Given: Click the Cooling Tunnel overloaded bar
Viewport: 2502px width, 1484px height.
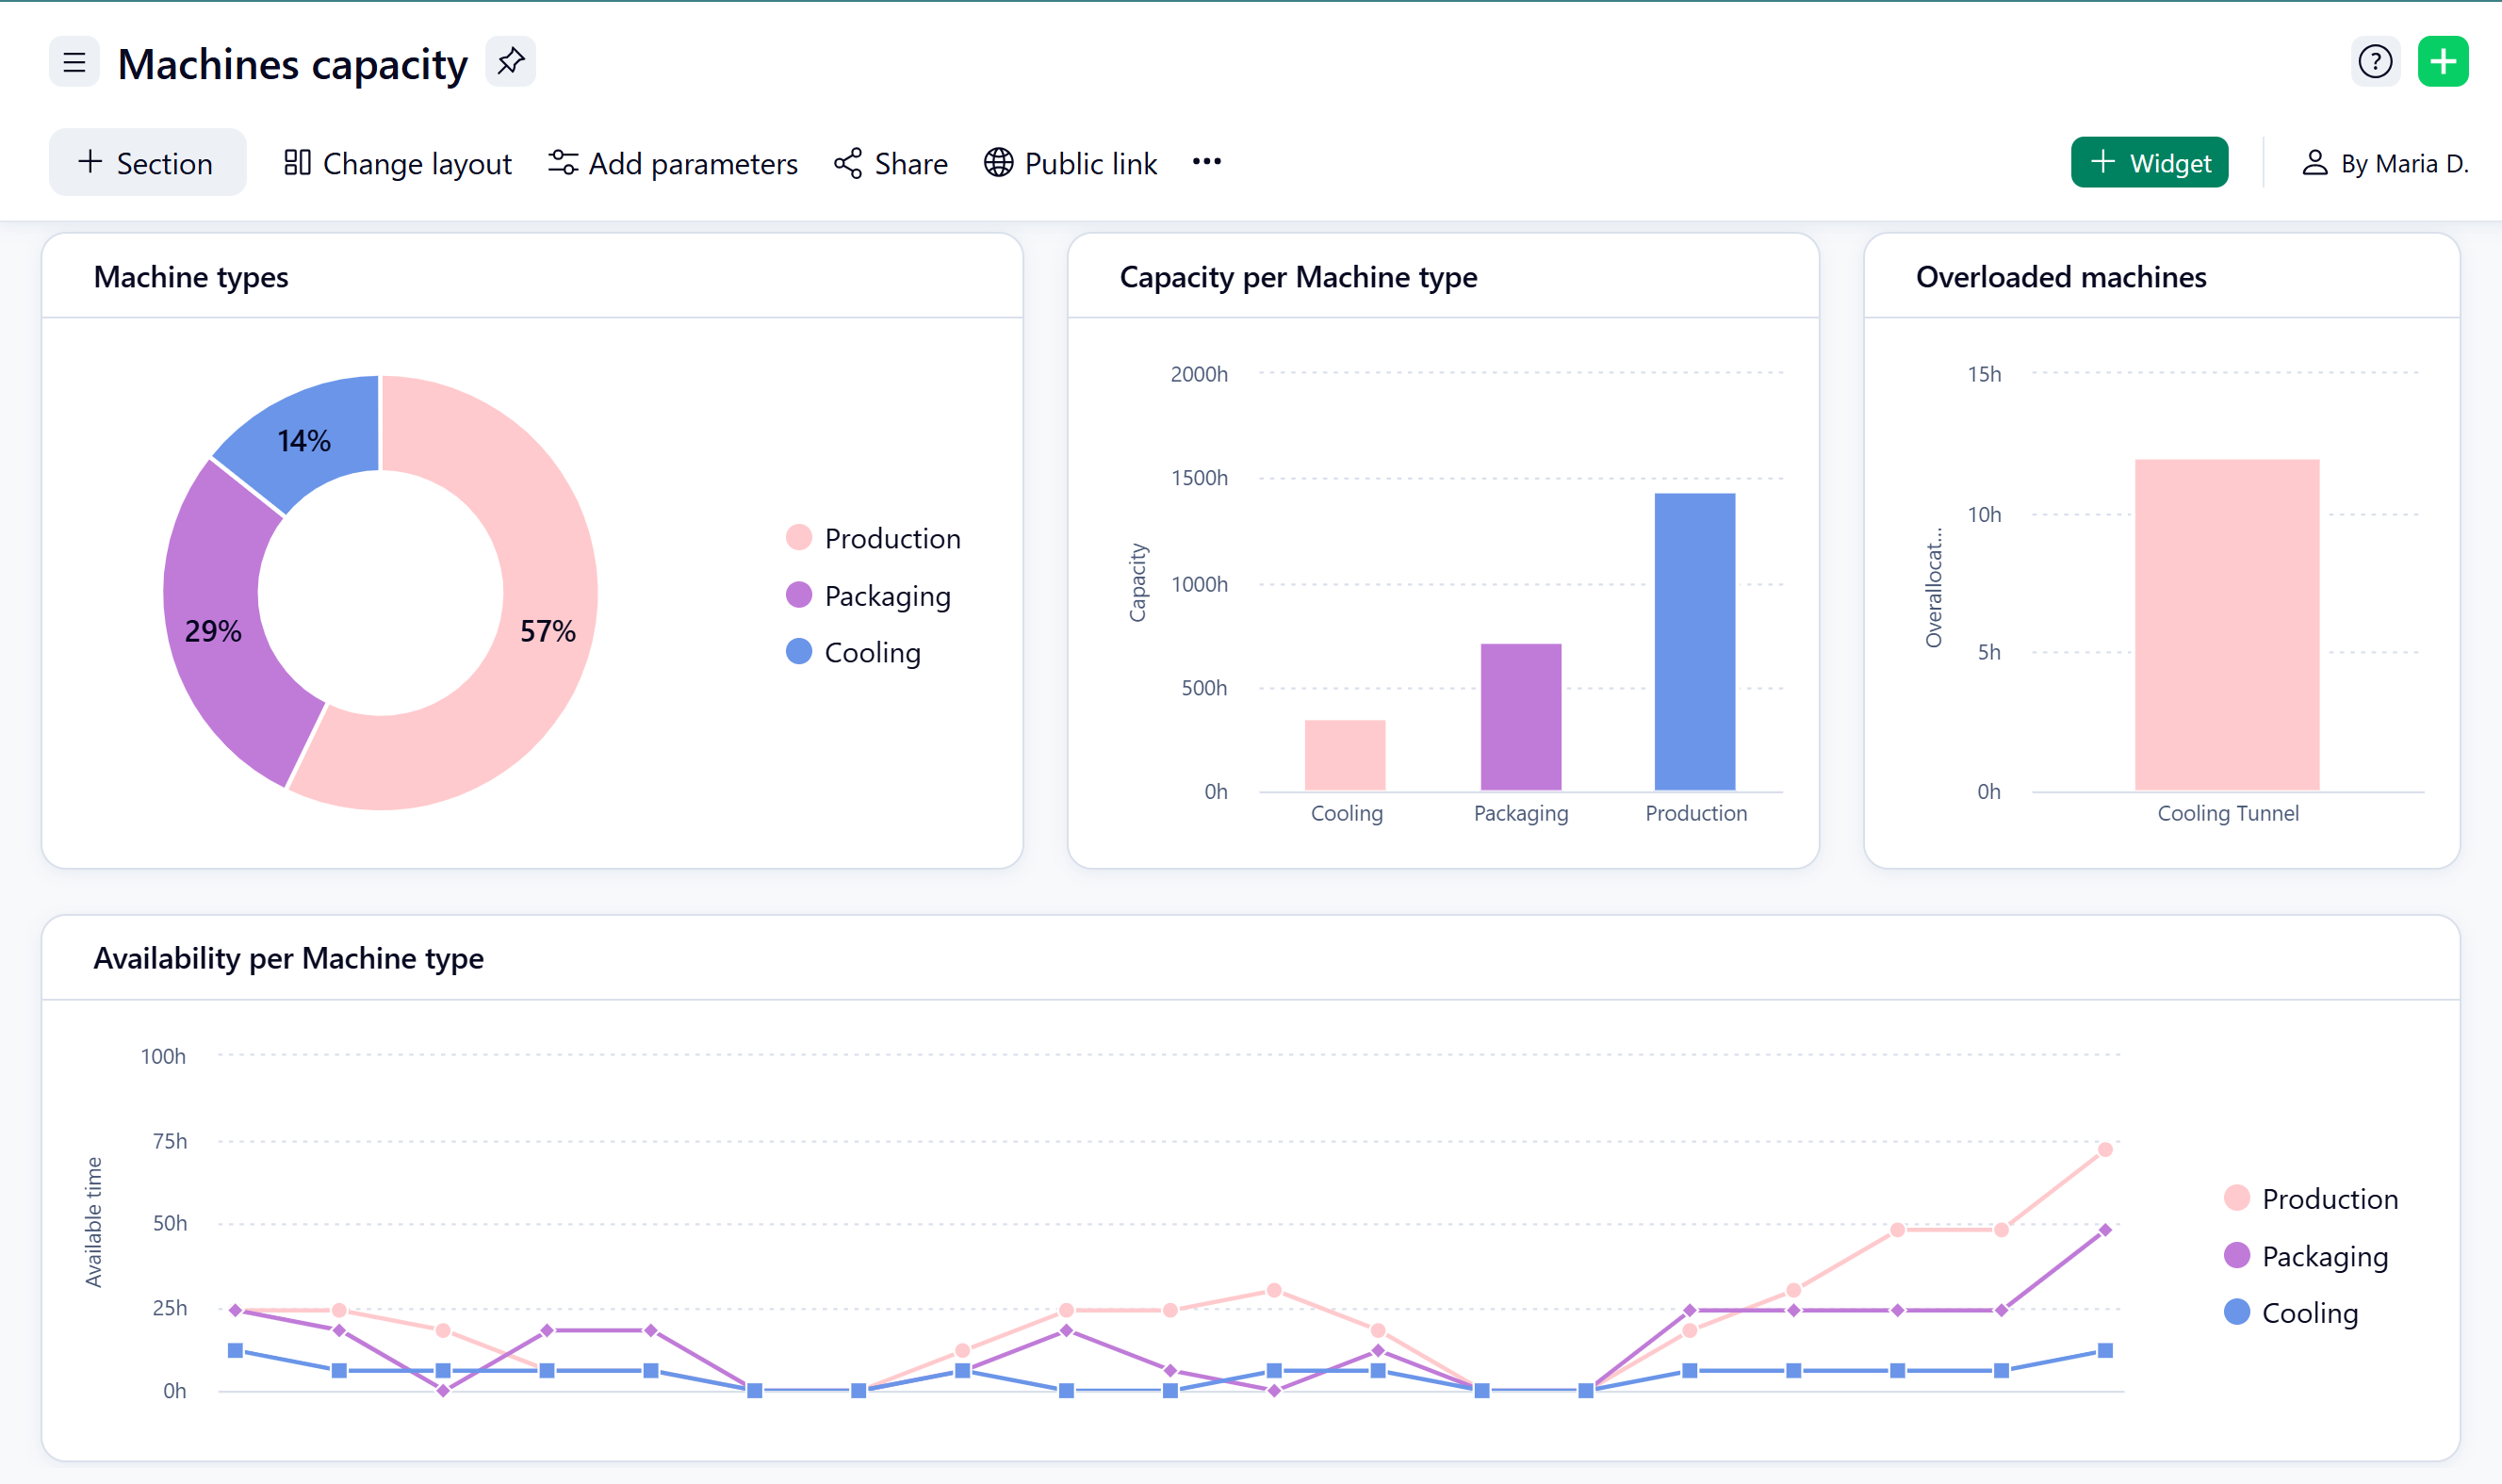Looking at the screenshot, I should (x=2226, y=625).
